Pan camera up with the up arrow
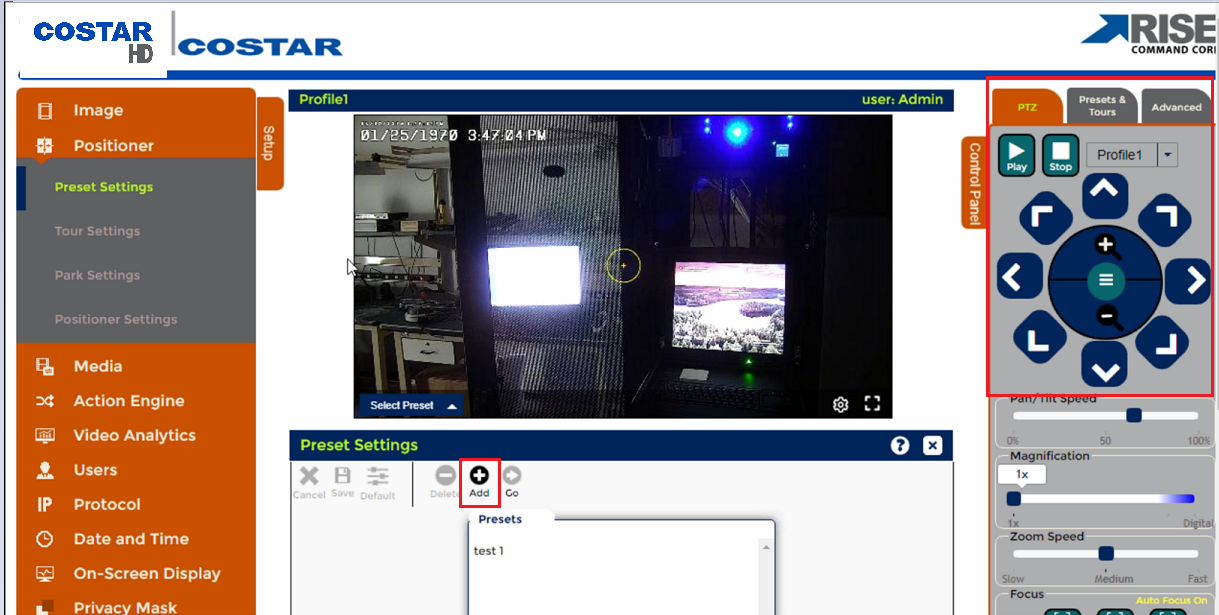Screen dimensions: 1219x615 click(x=1104, y=195)
